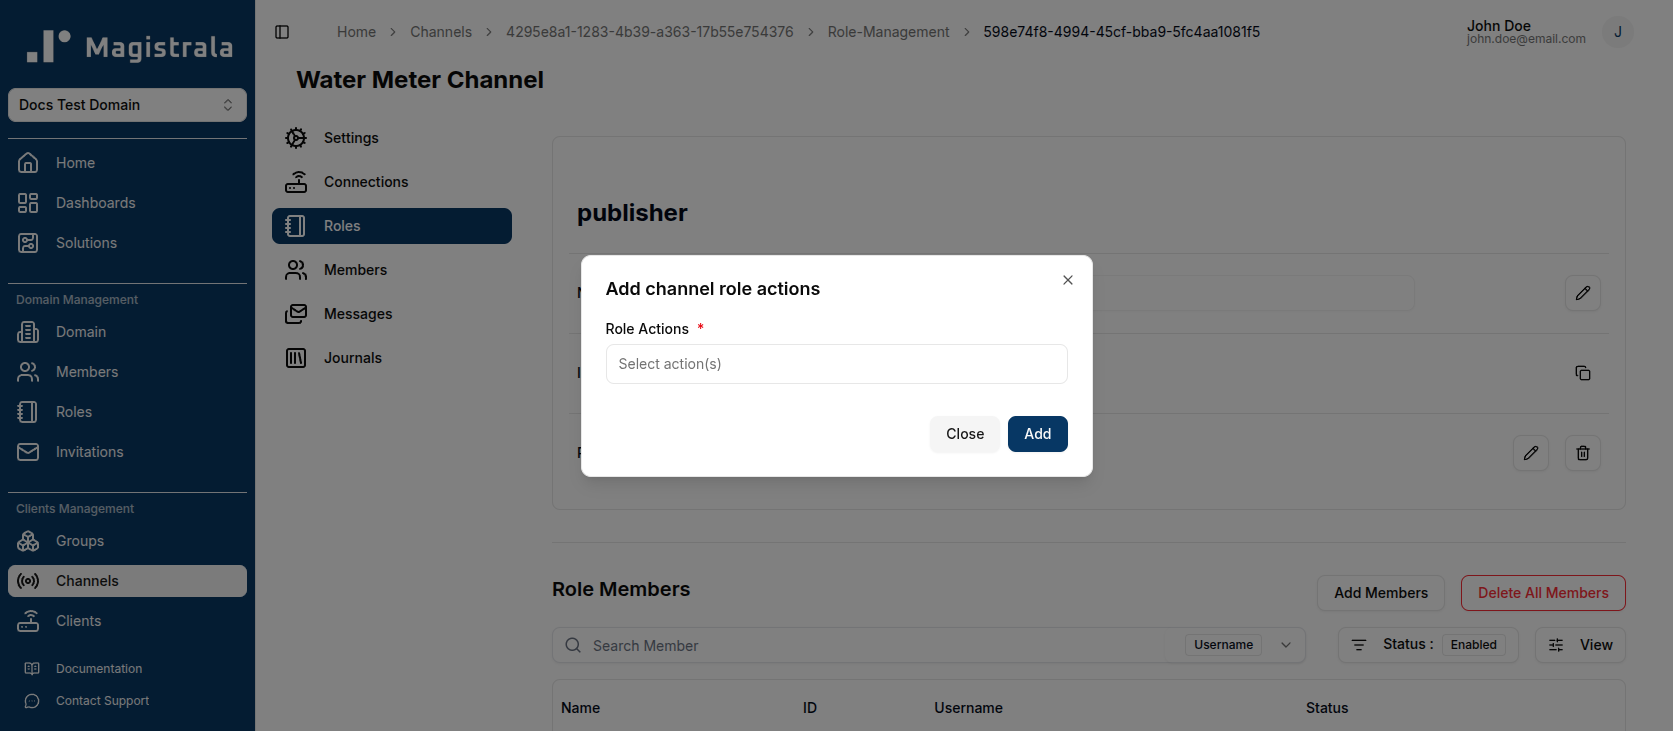
Task: Open Invitations in sidebar
Action: point(127,452)
